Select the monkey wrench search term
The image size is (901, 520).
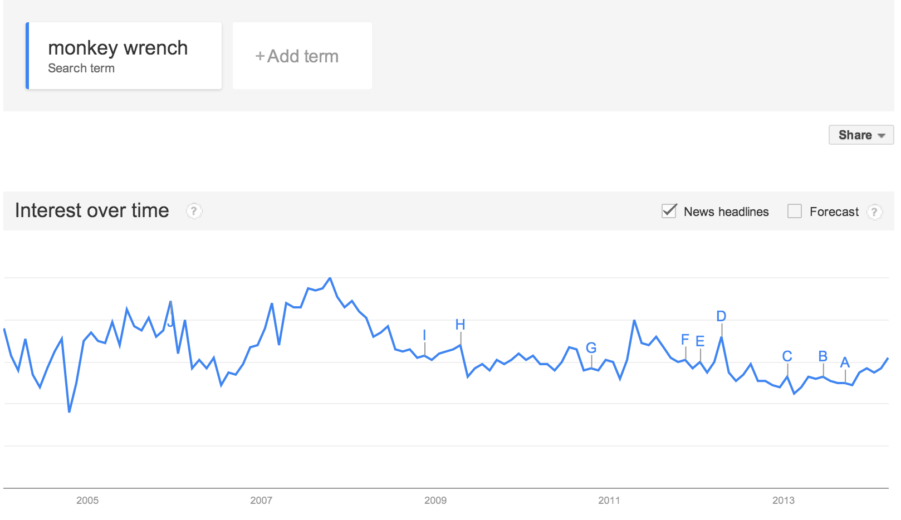point(124,56)
